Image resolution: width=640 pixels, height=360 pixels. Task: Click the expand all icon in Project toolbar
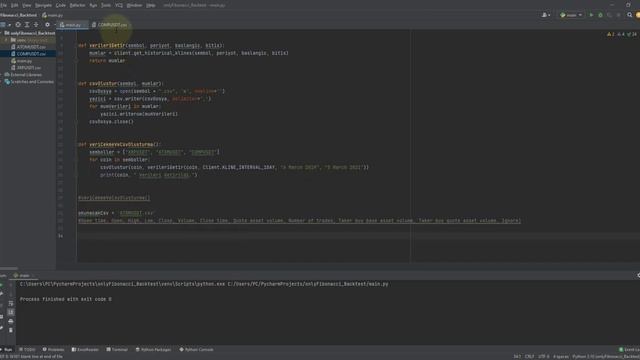tap(27, 25)
